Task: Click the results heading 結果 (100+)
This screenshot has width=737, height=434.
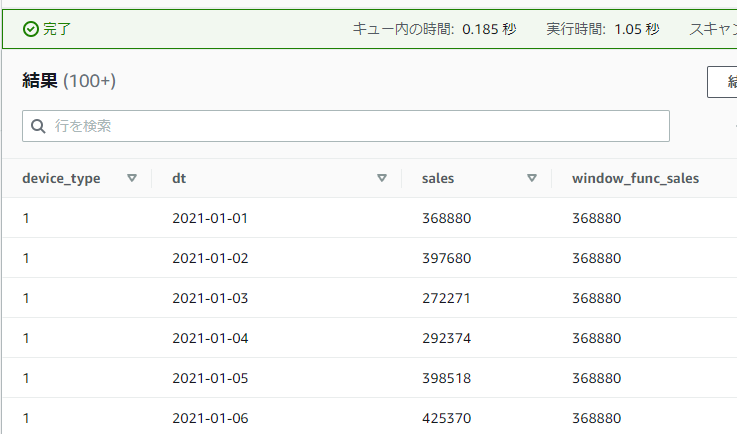Action: 69,81
